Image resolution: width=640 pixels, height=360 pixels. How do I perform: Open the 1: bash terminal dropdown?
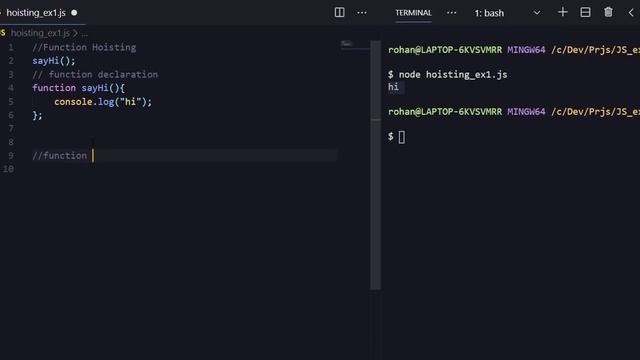coord(507,13)
